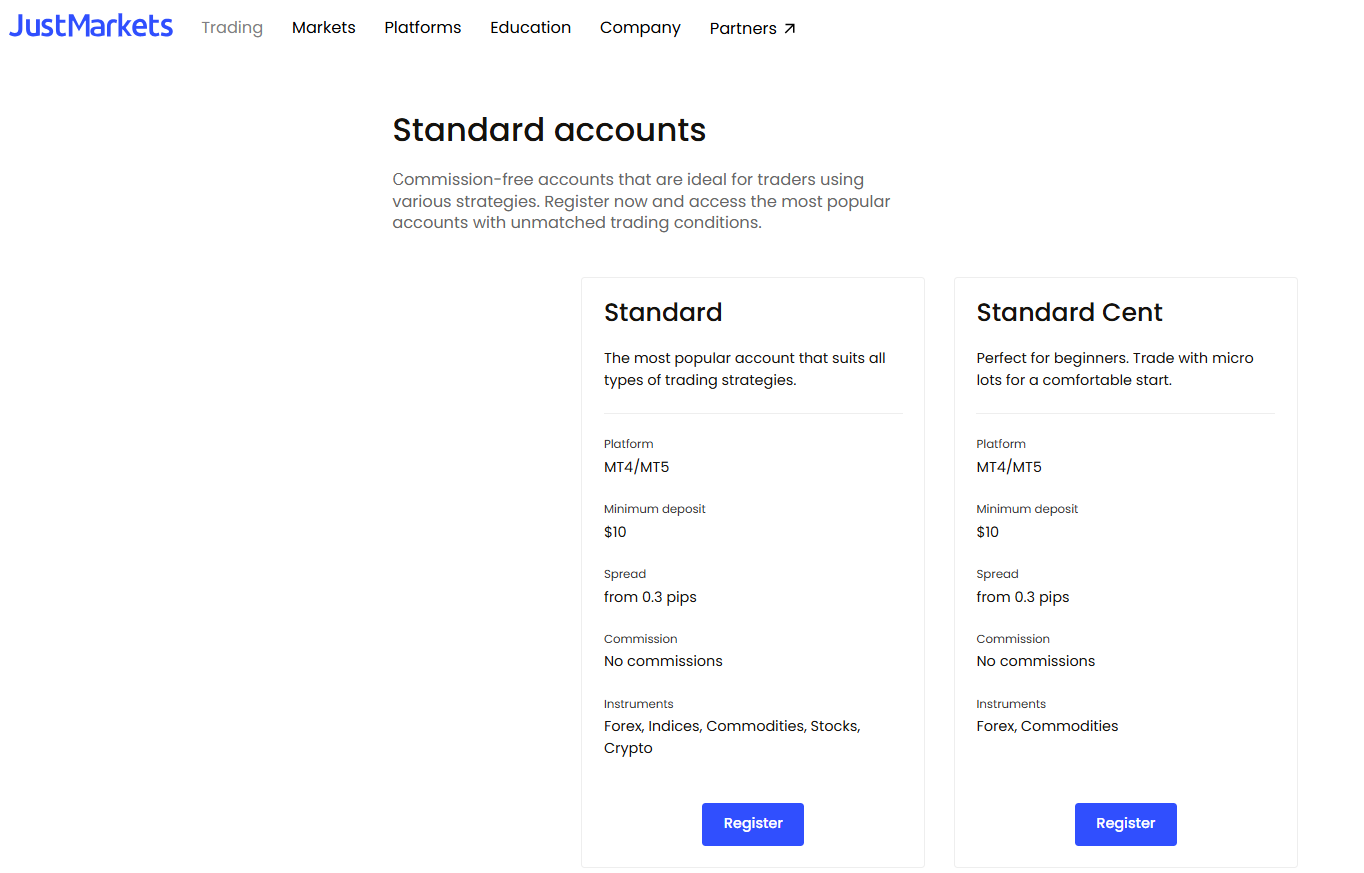1364x873 pixels.
Task: Click the Standard Cent card title
Action: pos(1070,312)
